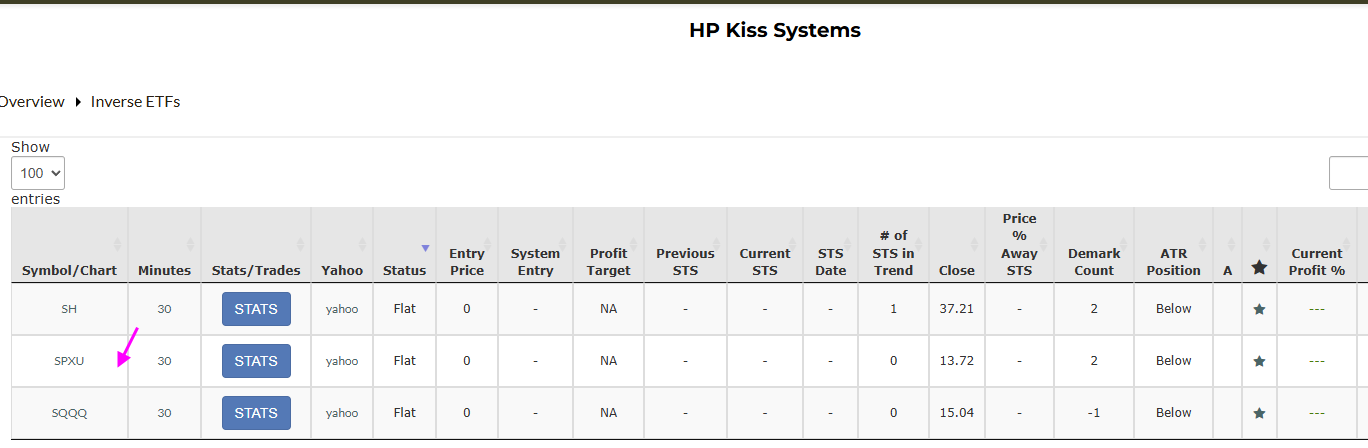
Task: Open yahoo link for SQQQ
Action: pos(341,413)
